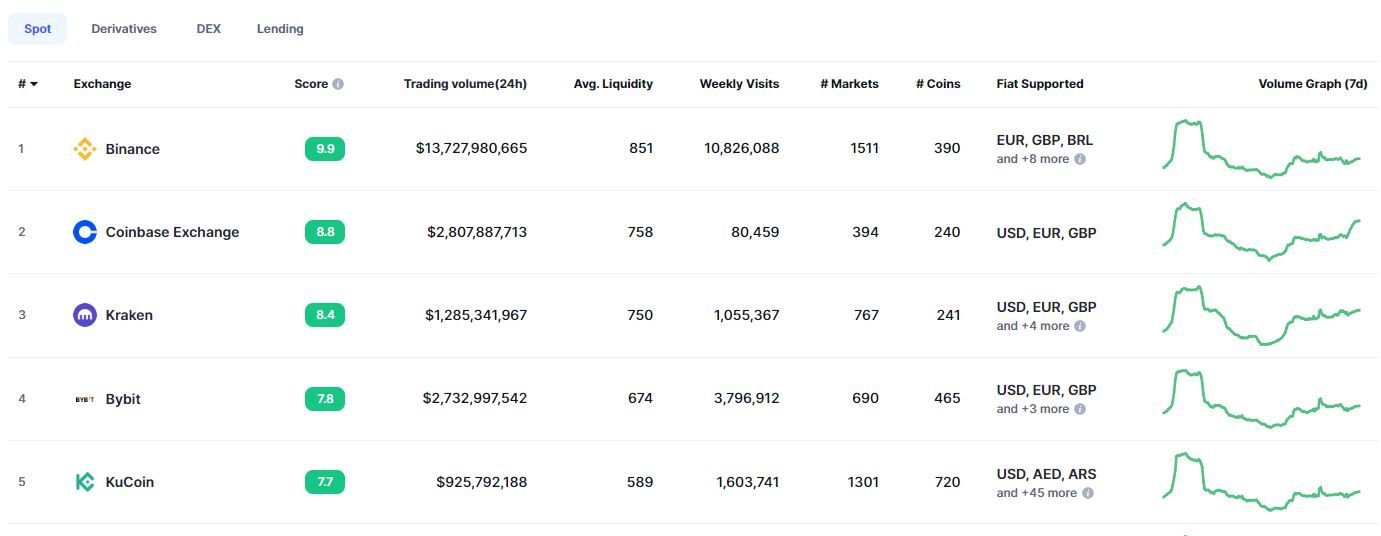This screenshot has width=1381, height=536.
Task: Click the Kraken logo icon
Action: (x=85, y=315)
